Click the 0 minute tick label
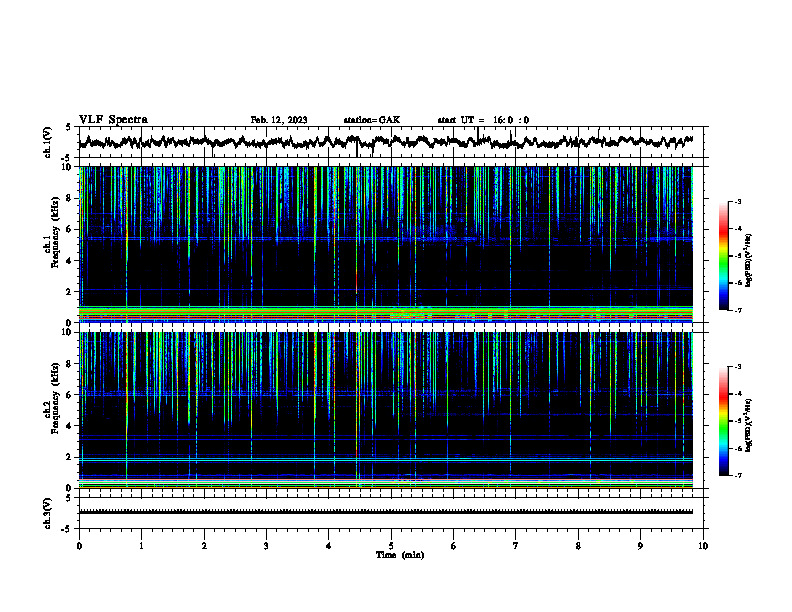 tap(79, 546)
